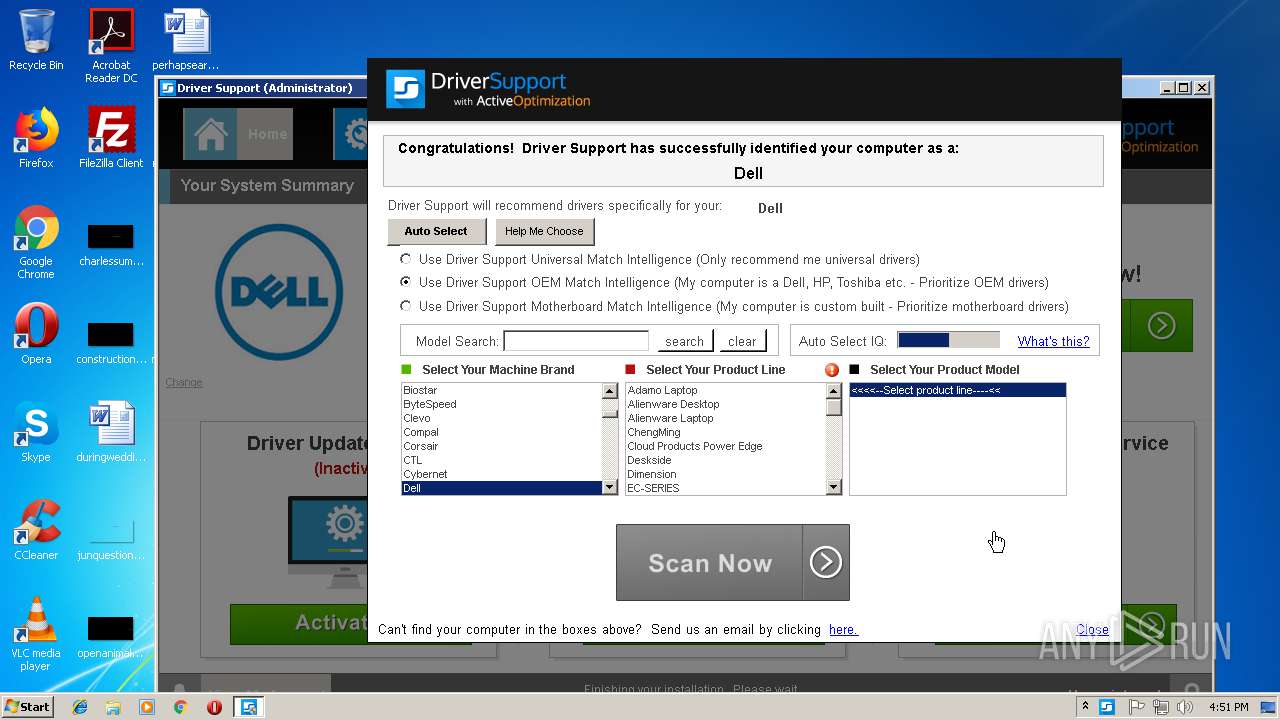Show hidden tray icons arrow
Screen dimensions: 1280x720
point(1085,707)
